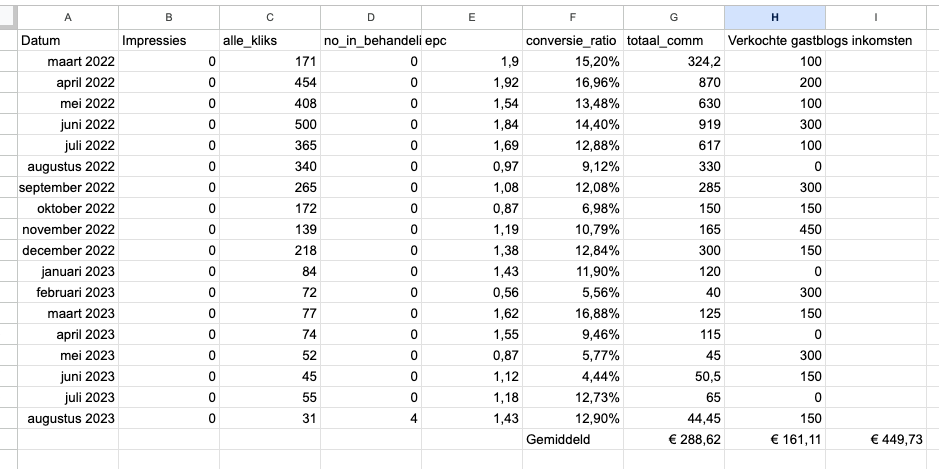Click the Gemiddeld label cell
This screenshot has height=469, width=939.
(573, 439)
